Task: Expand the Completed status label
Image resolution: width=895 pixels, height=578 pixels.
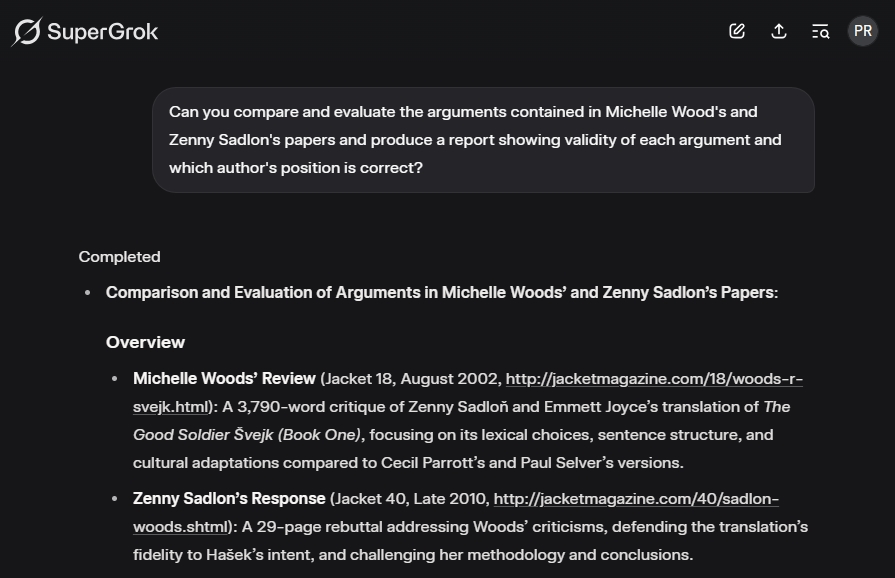Action: tap(119, 257)
